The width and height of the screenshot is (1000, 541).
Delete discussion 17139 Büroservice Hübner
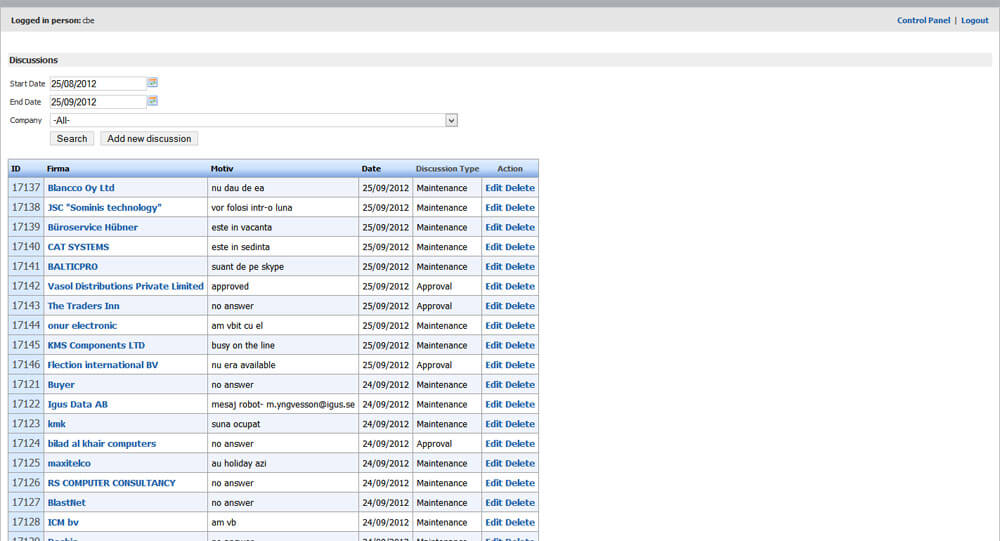(520, 228)
